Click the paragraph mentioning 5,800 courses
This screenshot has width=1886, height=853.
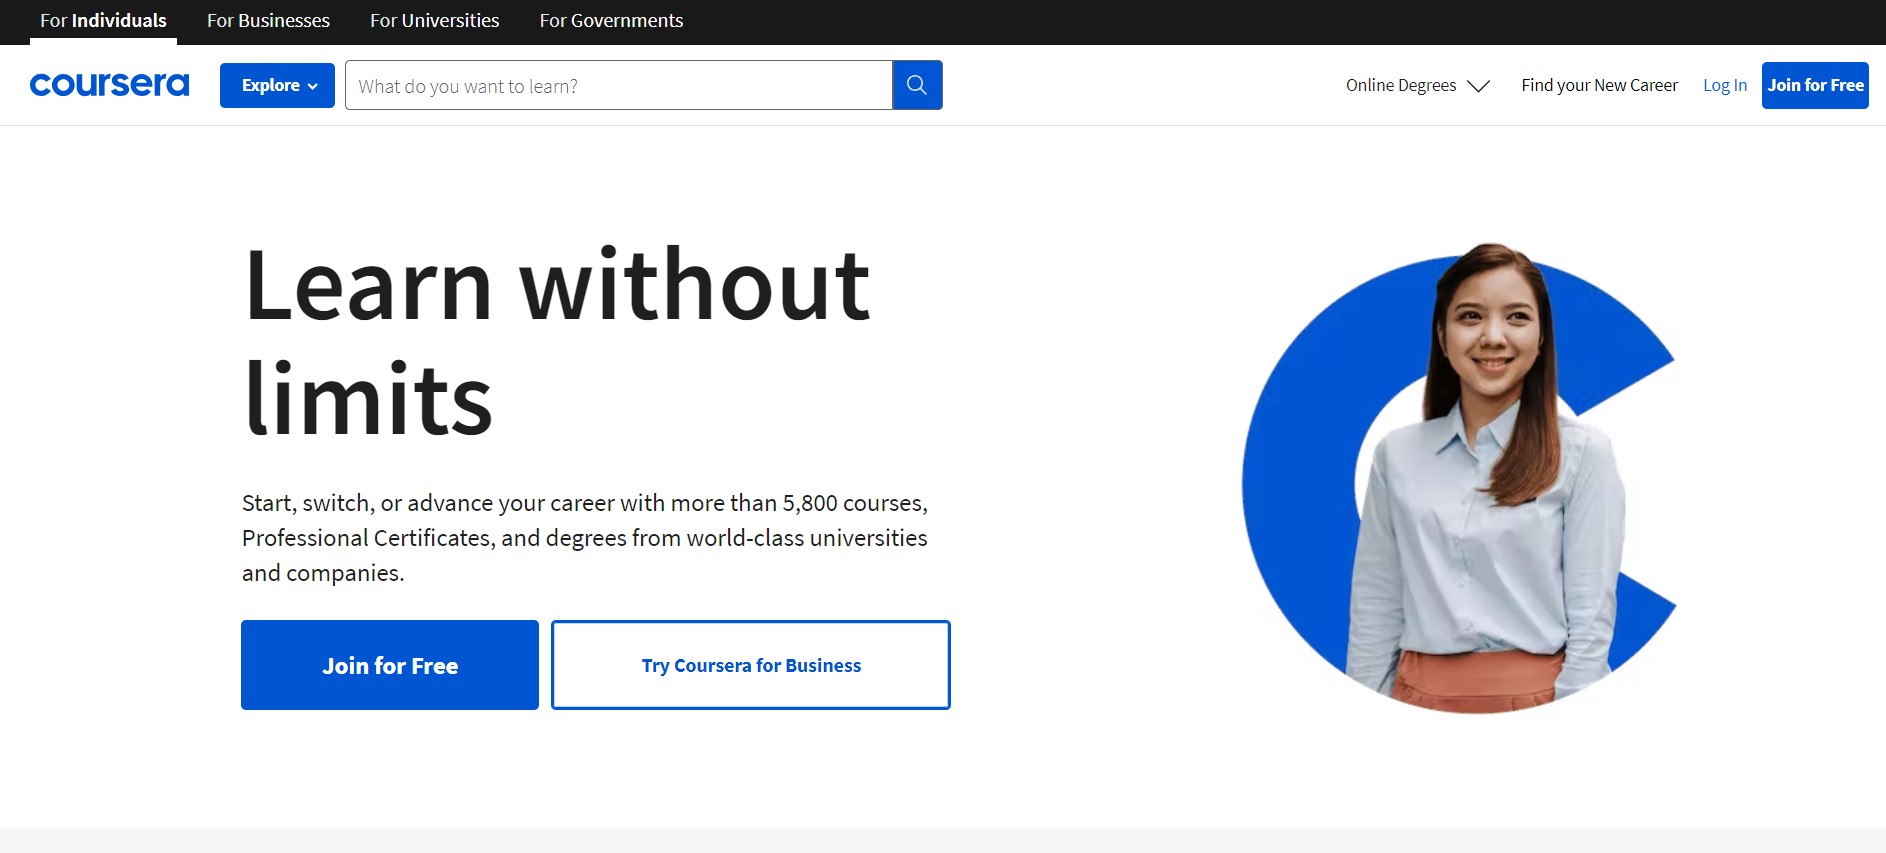click(x=585, y=538)
